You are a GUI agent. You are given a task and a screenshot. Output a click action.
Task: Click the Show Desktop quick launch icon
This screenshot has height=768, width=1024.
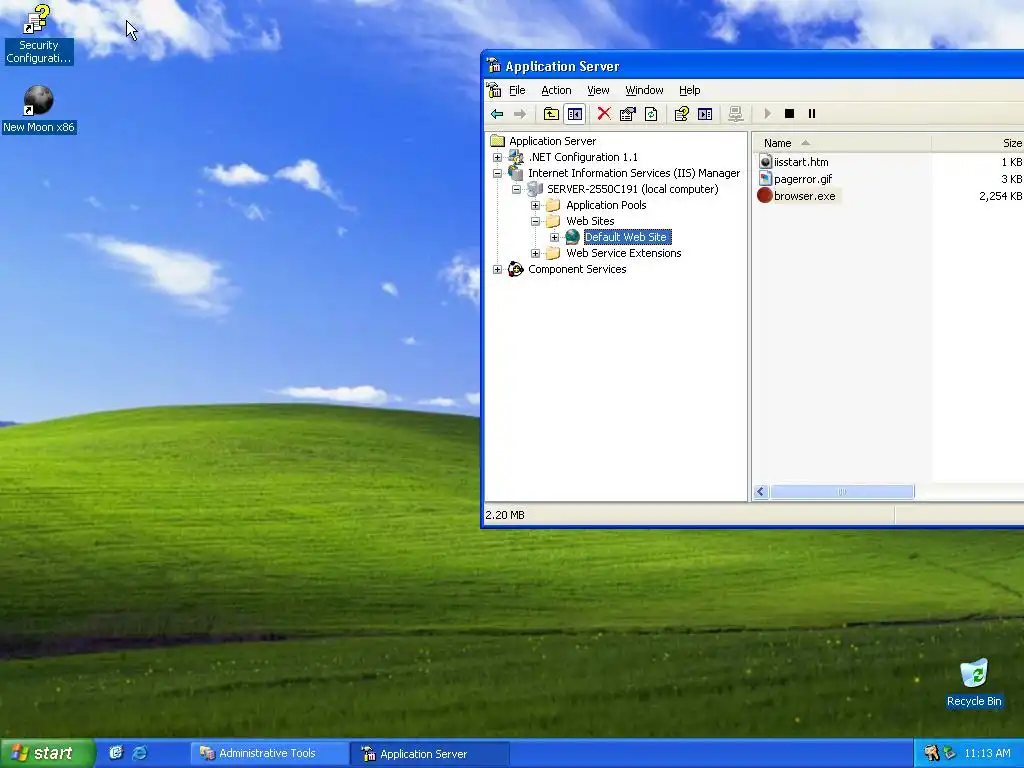click(x=116, y=753)
